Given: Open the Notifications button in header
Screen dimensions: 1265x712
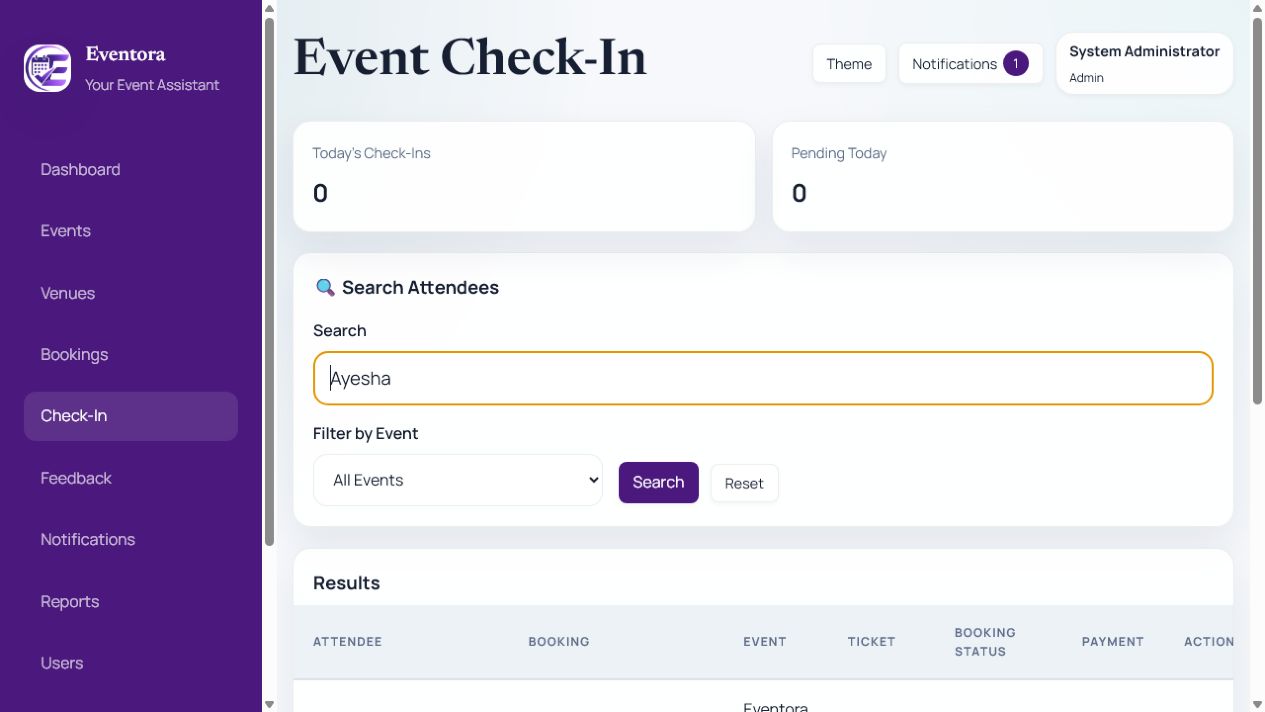Looking at the screenshot, I should point(970,64).
